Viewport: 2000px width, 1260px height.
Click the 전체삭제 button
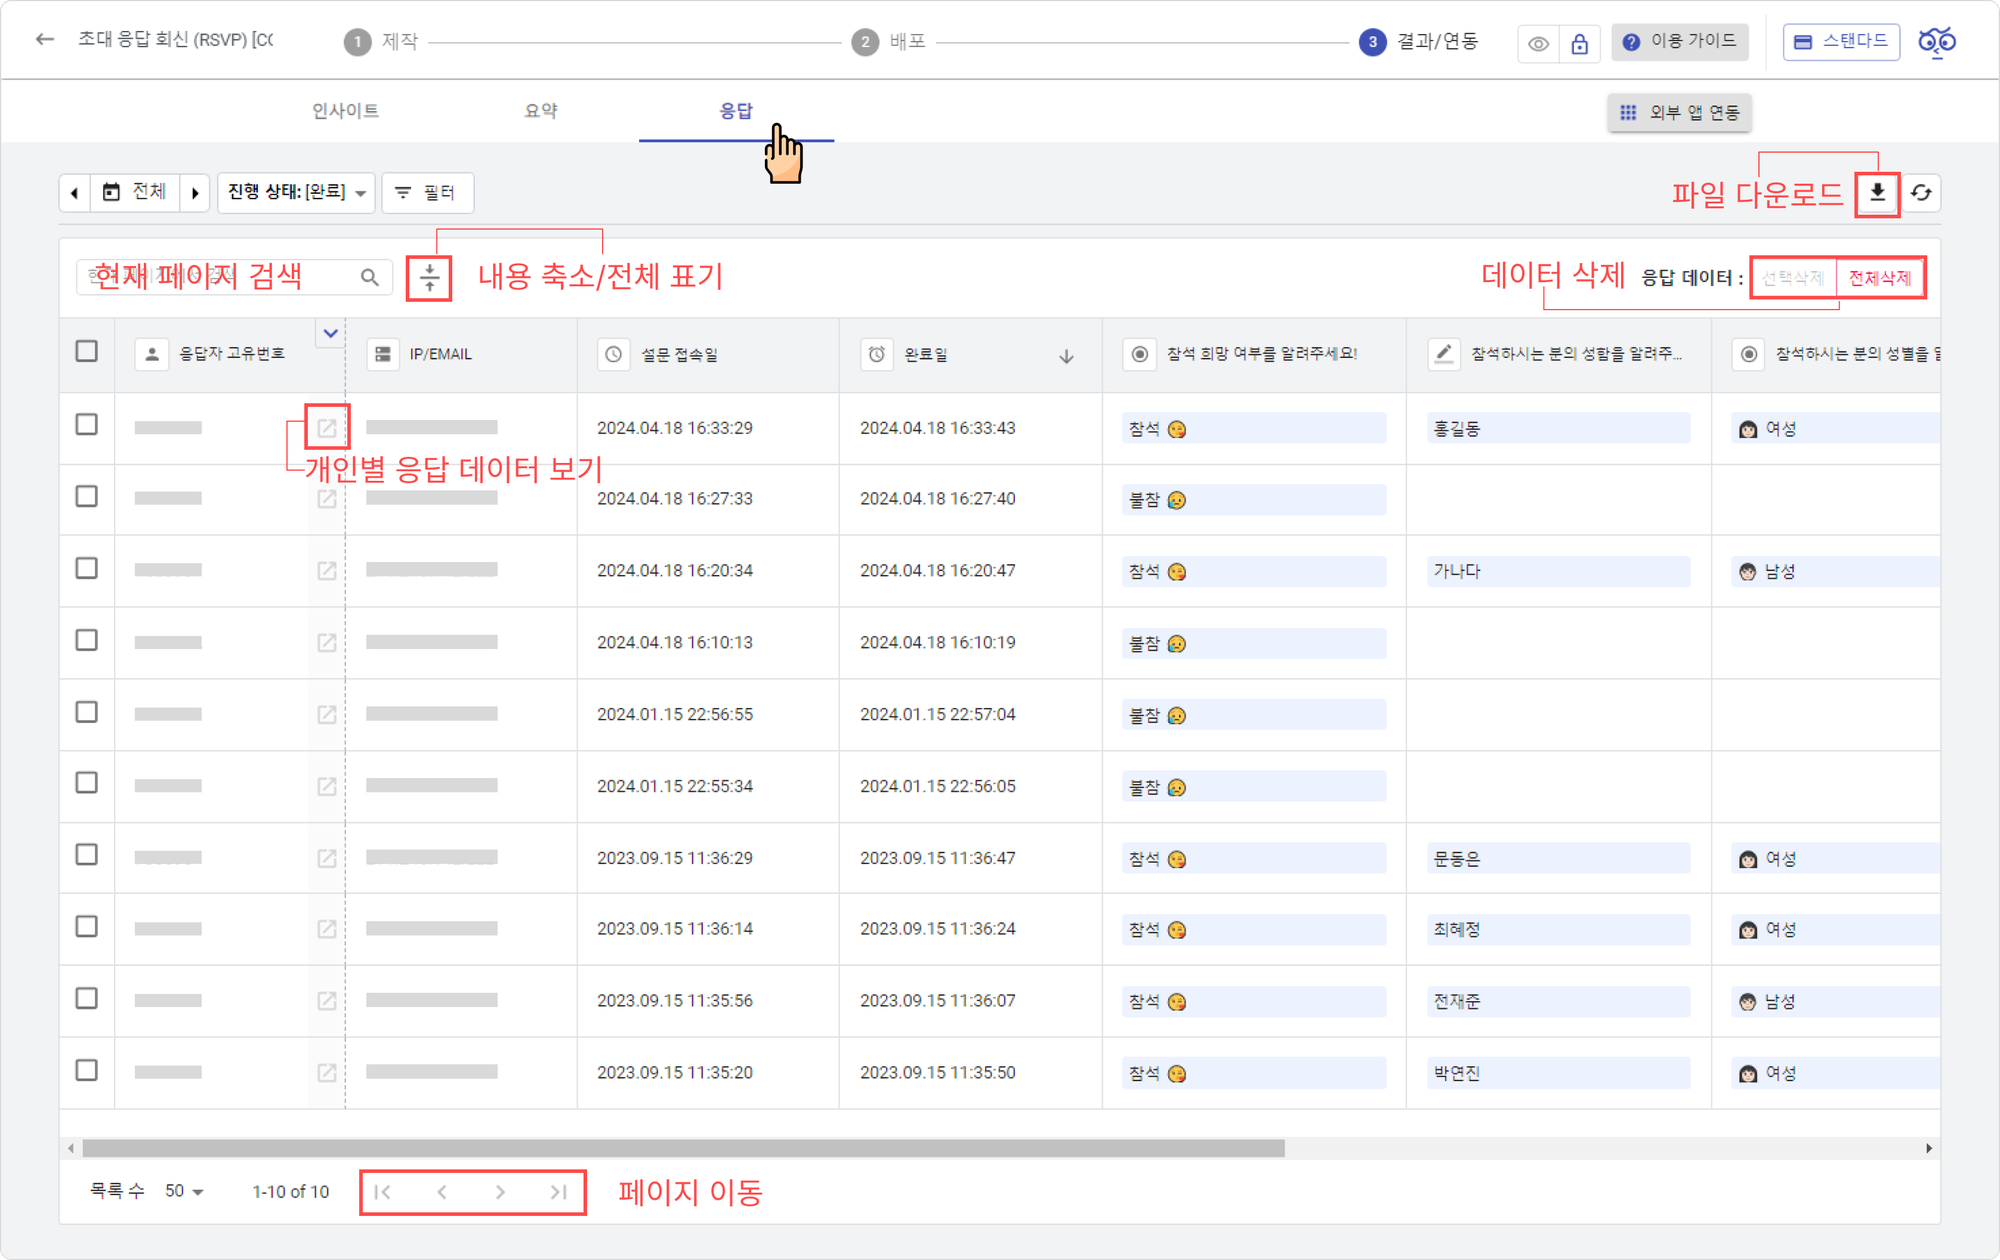pyautogui.click(x=1880, y=278)
